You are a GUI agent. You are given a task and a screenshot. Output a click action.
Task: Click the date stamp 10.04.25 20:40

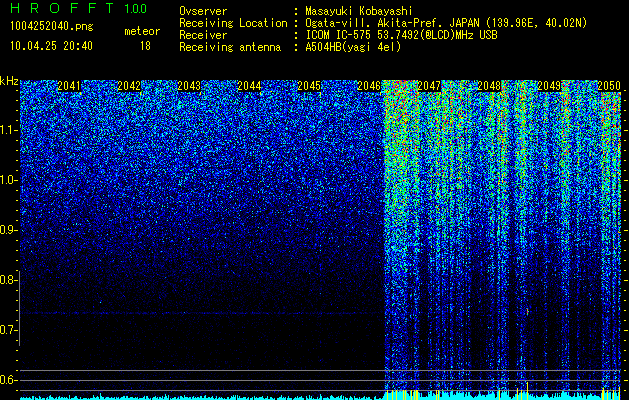[51, 46]
